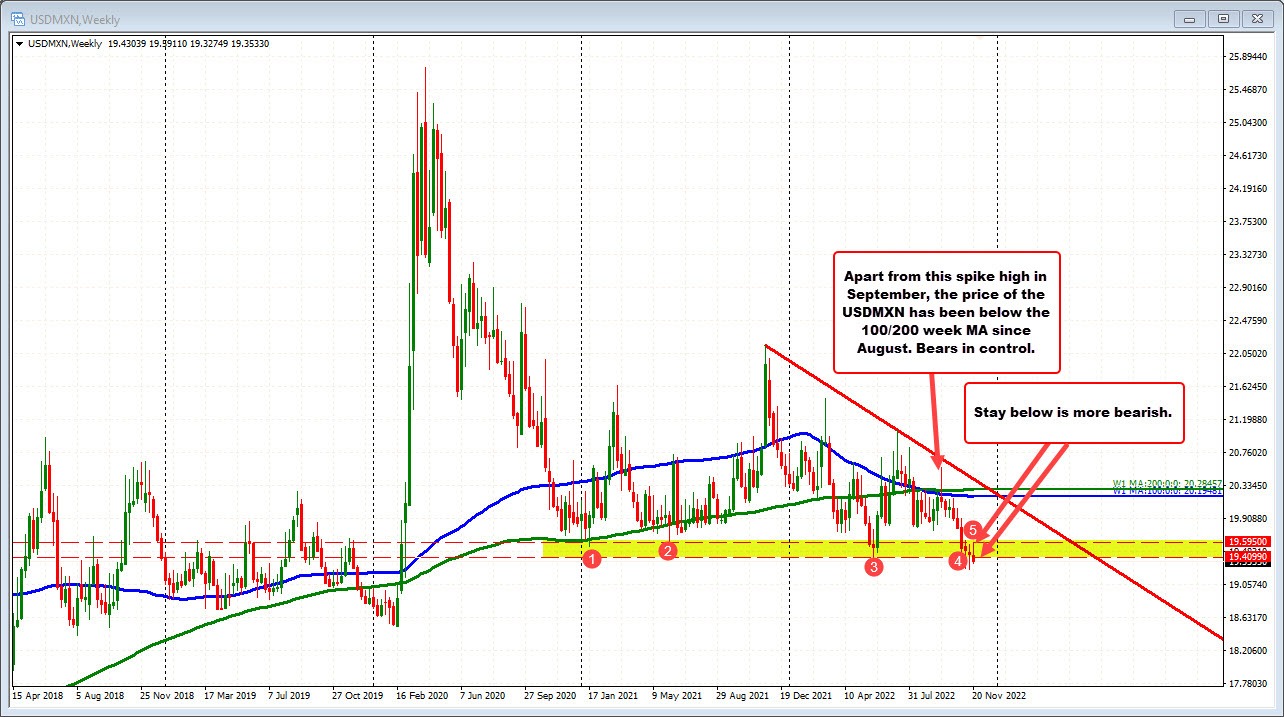This screenshot has height=717, width=1284.
Task: Click the 23.32730 price axis label
Action: tap(1249, 255)
